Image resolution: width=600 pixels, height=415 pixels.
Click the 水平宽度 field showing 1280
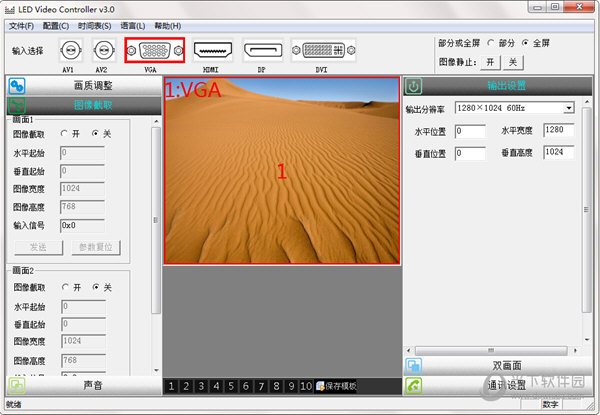tap(559, 130)
